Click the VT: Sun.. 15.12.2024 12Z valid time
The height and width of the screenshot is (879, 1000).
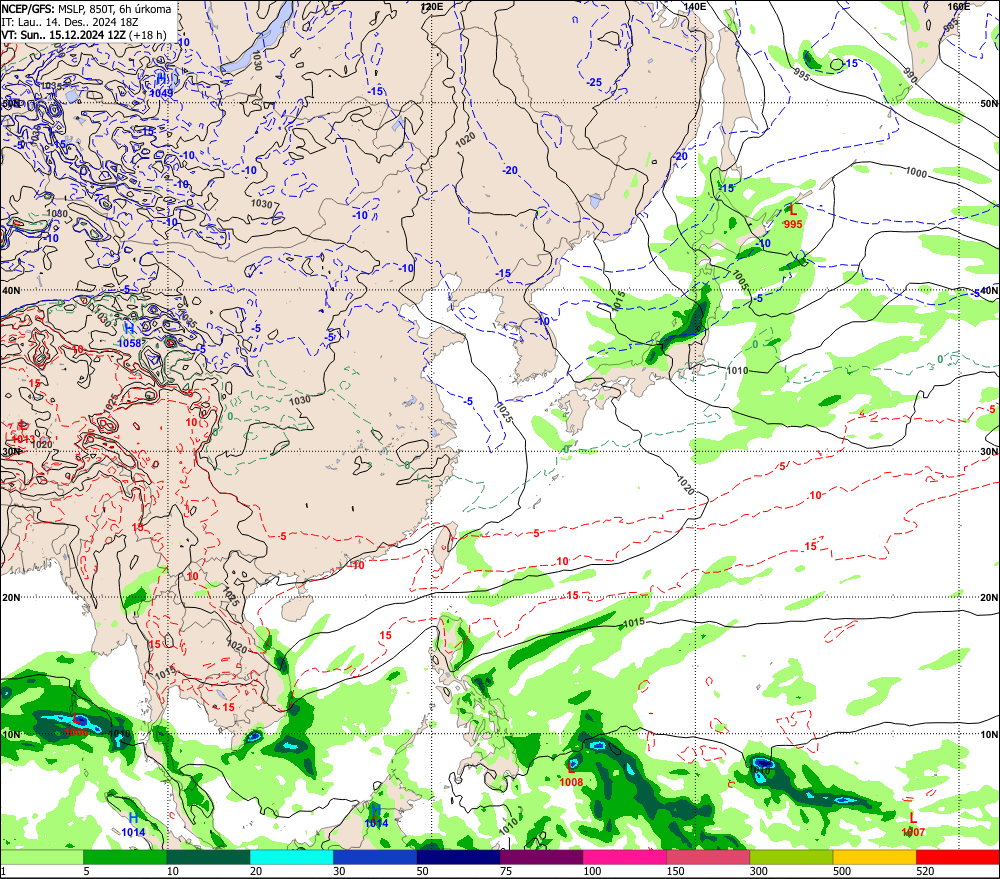coord(84,35)
